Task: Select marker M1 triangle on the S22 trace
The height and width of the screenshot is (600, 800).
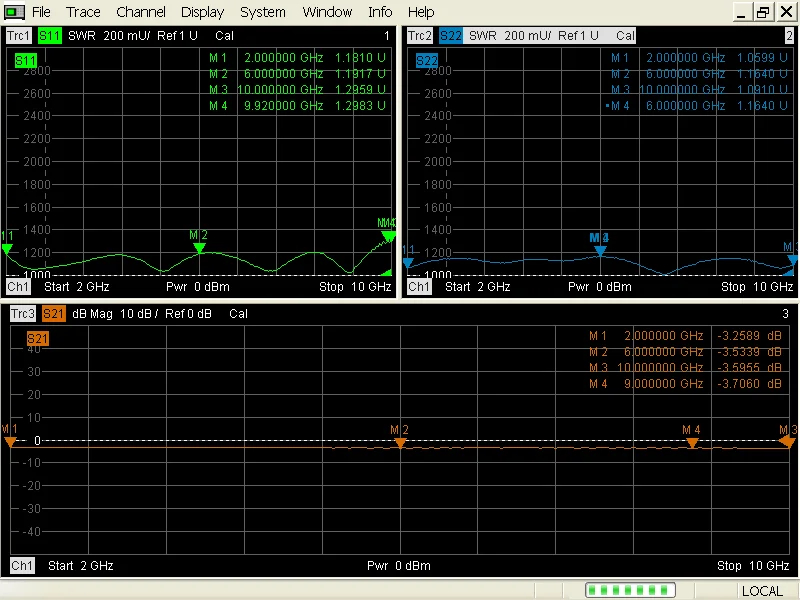Action: click(408, 262)
